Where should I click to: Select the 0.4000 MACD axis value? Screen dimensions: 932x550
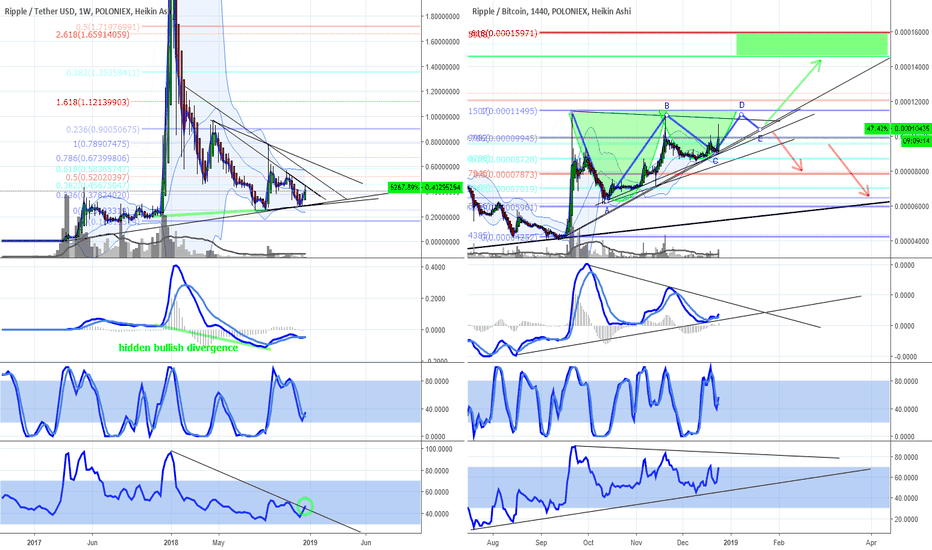[437, 268]
